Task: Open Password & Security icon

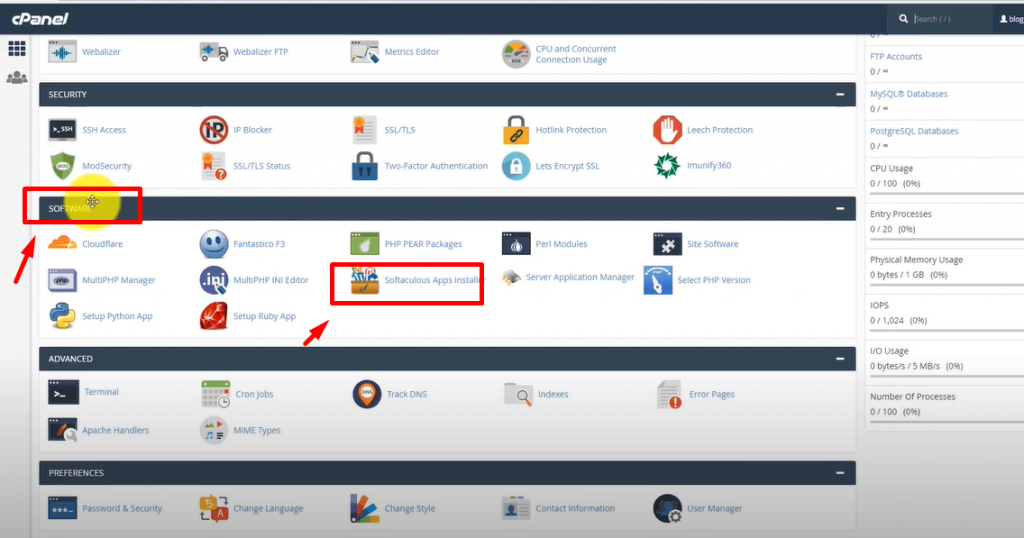Action: [x=62, y=508]
